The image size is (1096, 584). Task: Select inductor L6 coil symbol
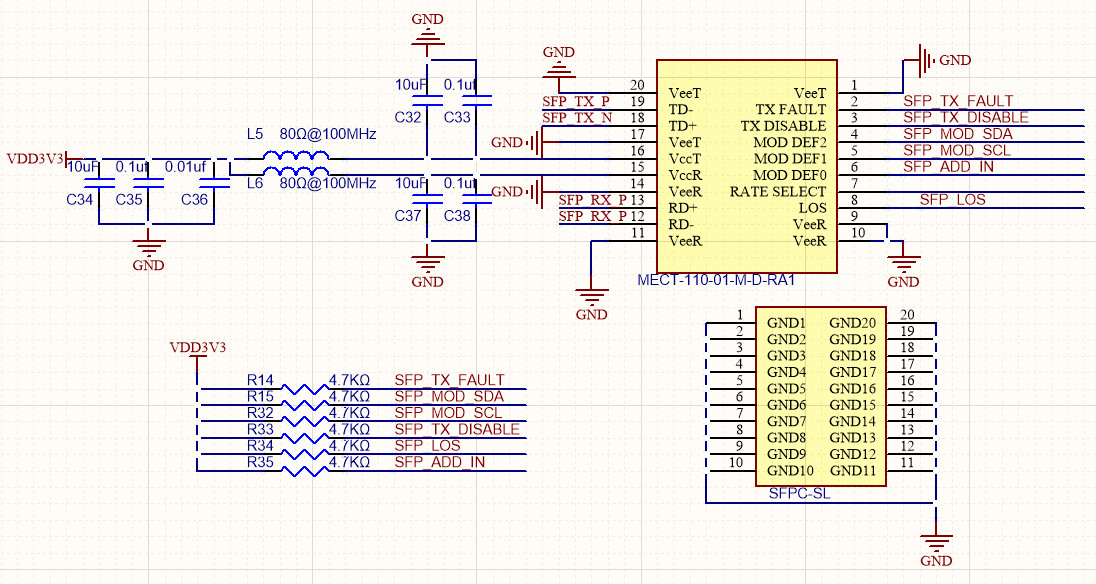(296, 172)
